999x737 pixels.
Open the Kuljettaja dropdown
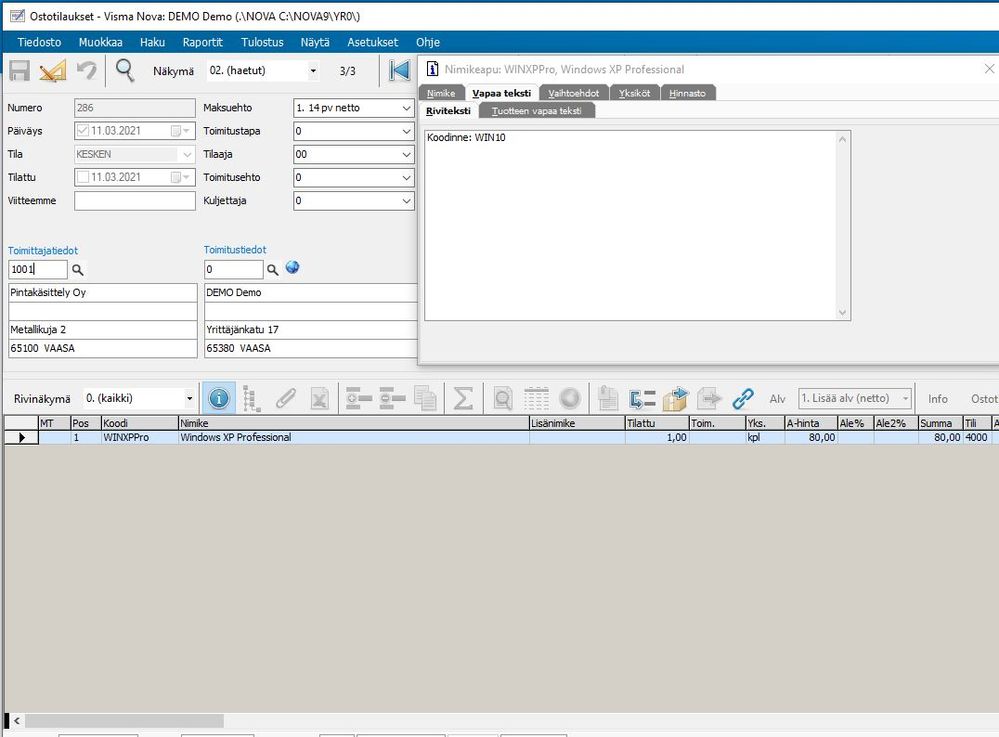point(406,201)
